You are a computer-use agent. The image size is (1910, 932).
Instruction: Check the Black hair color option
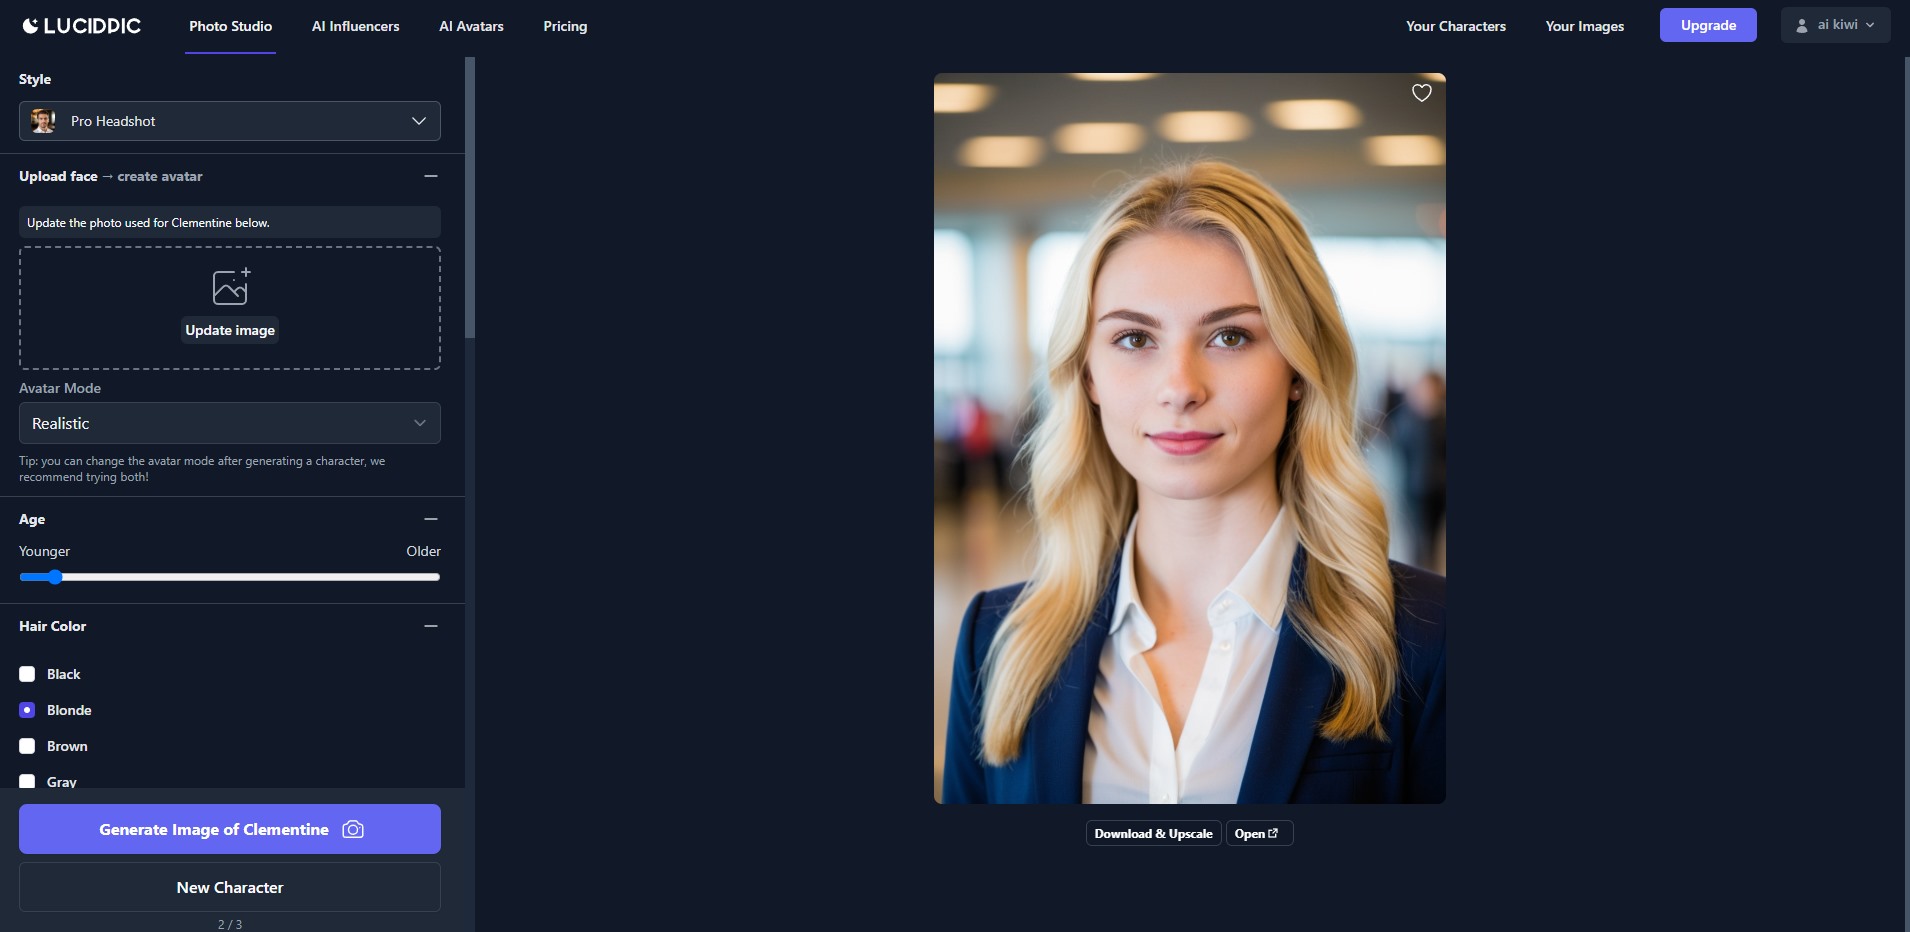[27, 674]
